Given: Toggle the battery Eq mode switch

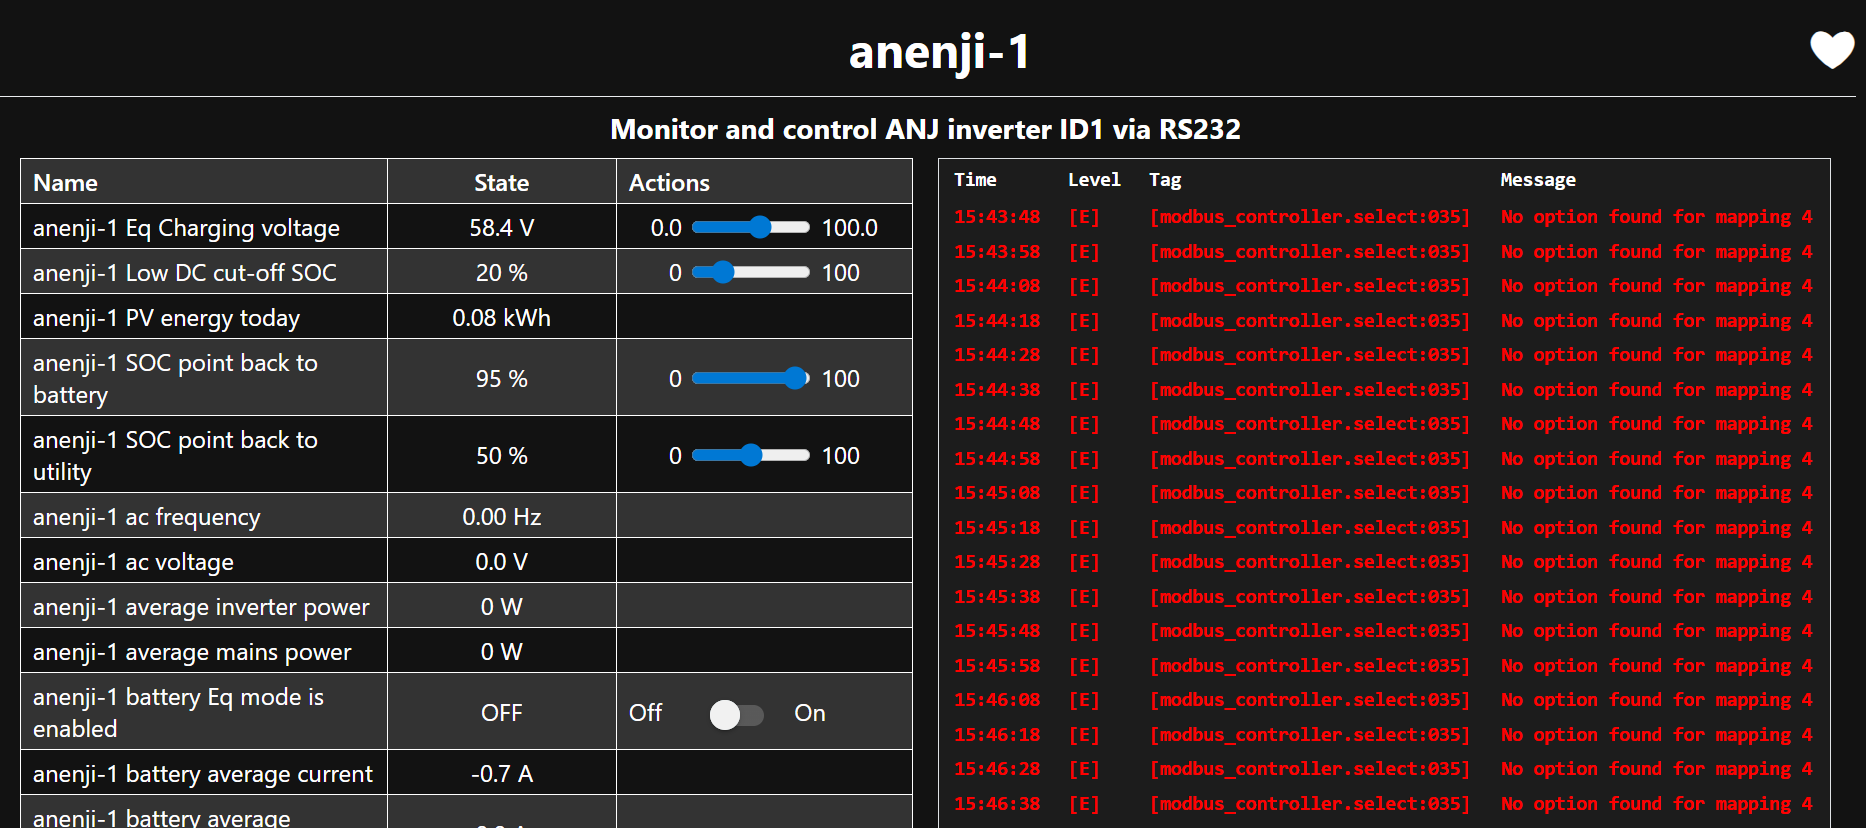Looking at the screenshot, I should click(736, 714).
